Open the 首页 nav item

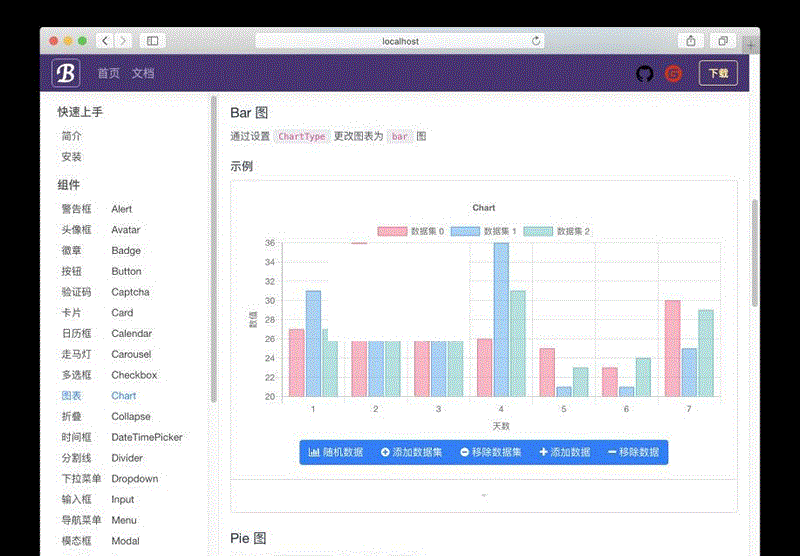[x=108, y=73]
